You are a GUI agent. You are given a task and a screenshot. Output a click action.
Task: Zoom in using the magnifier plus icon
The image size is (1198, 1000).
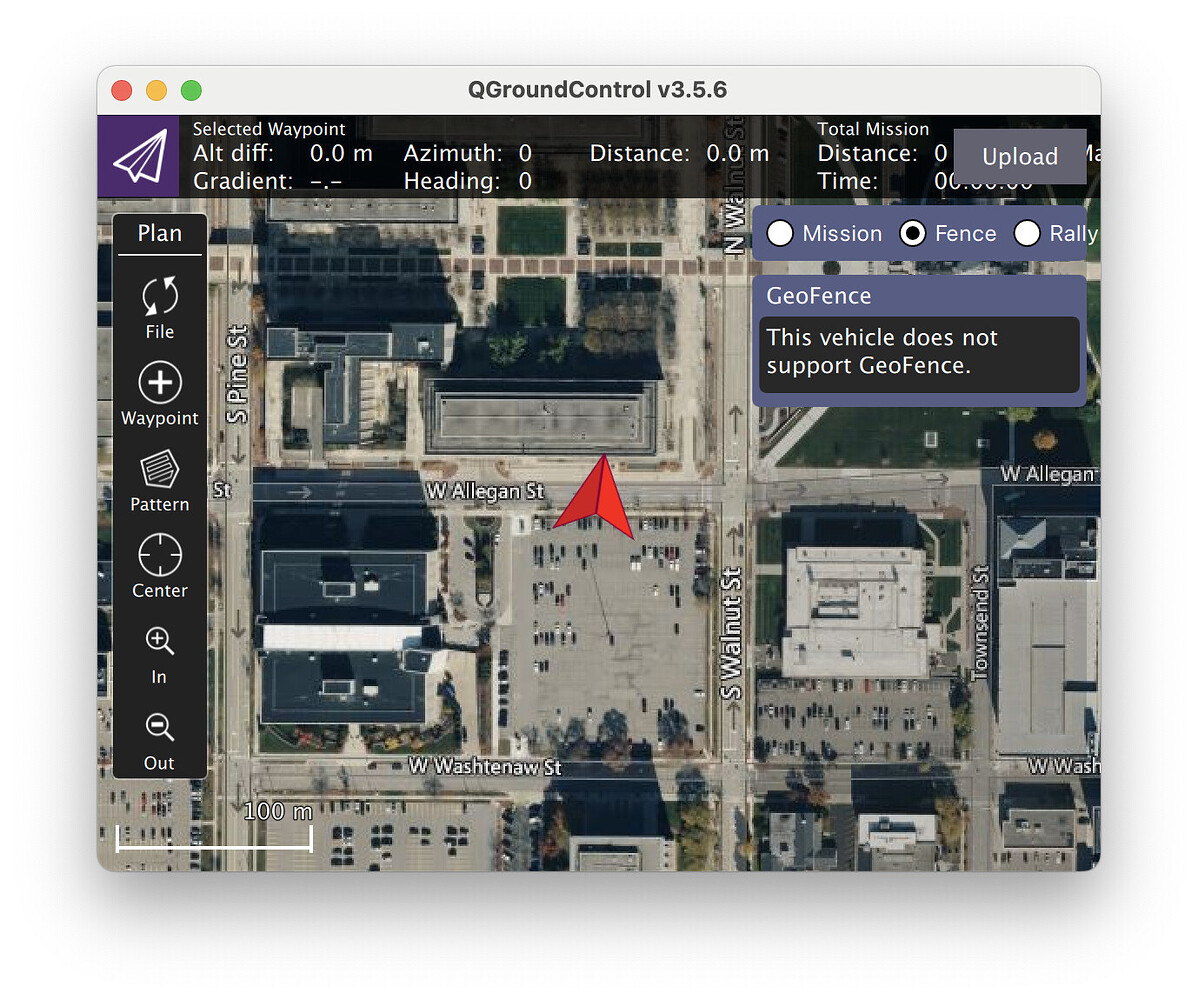point(159,652)
